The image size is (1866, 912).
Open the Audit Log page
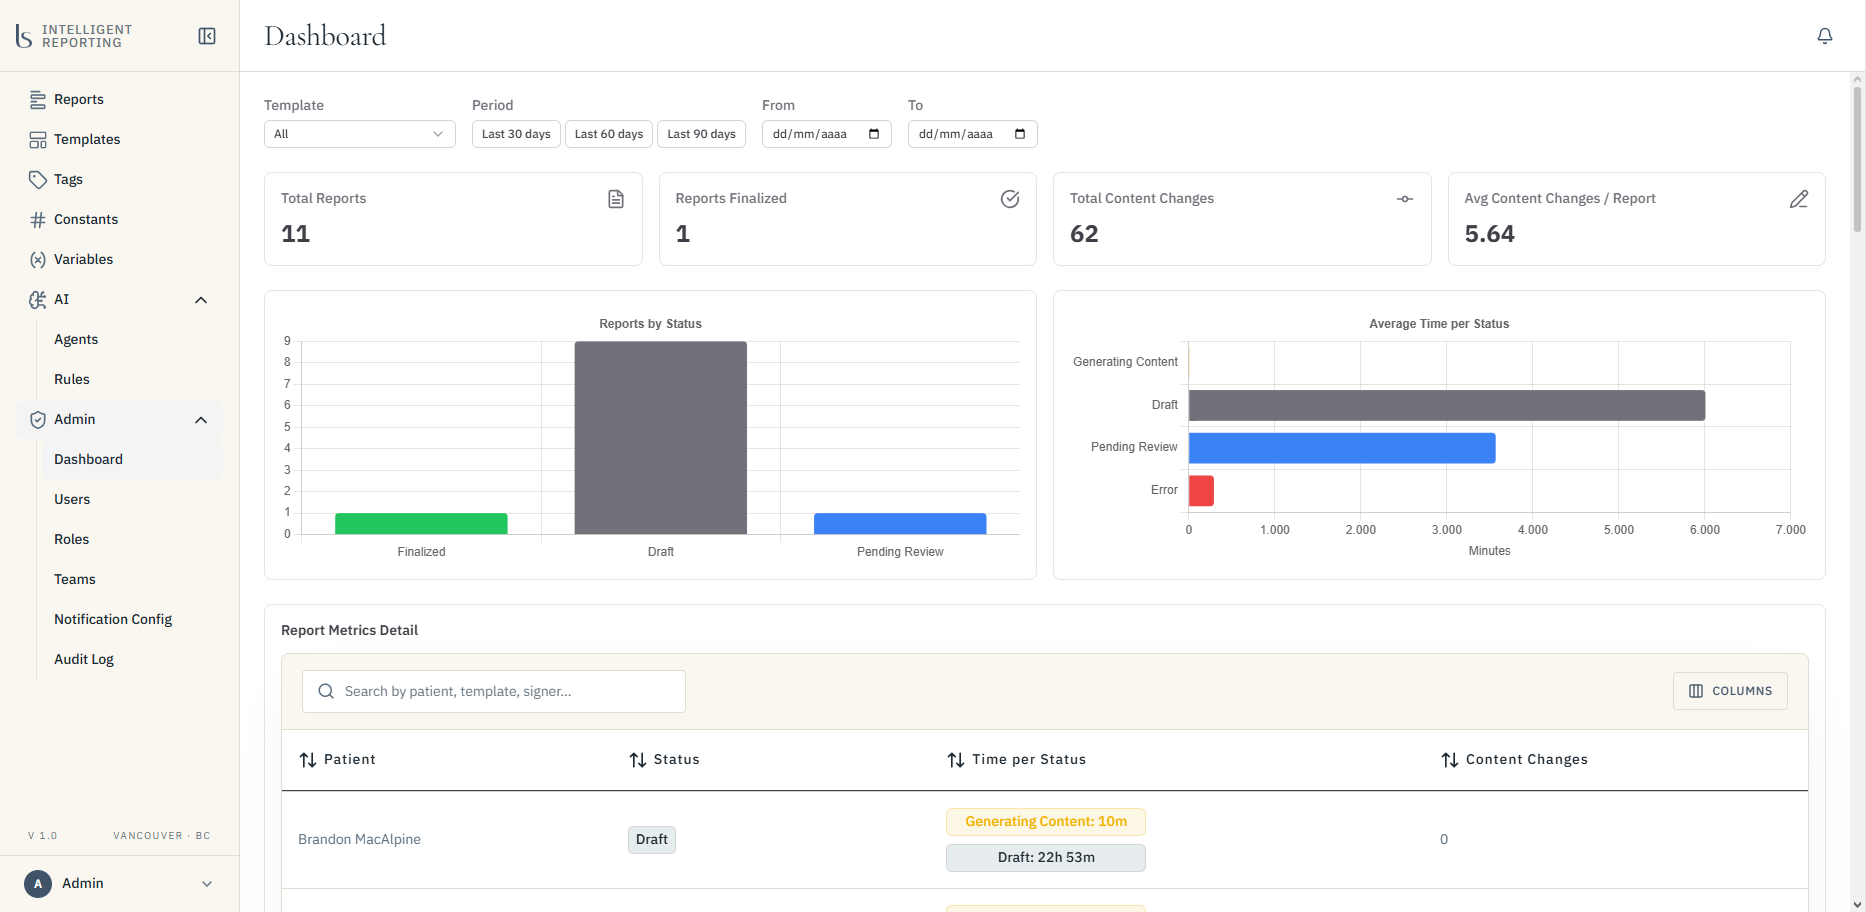(84, 660)
